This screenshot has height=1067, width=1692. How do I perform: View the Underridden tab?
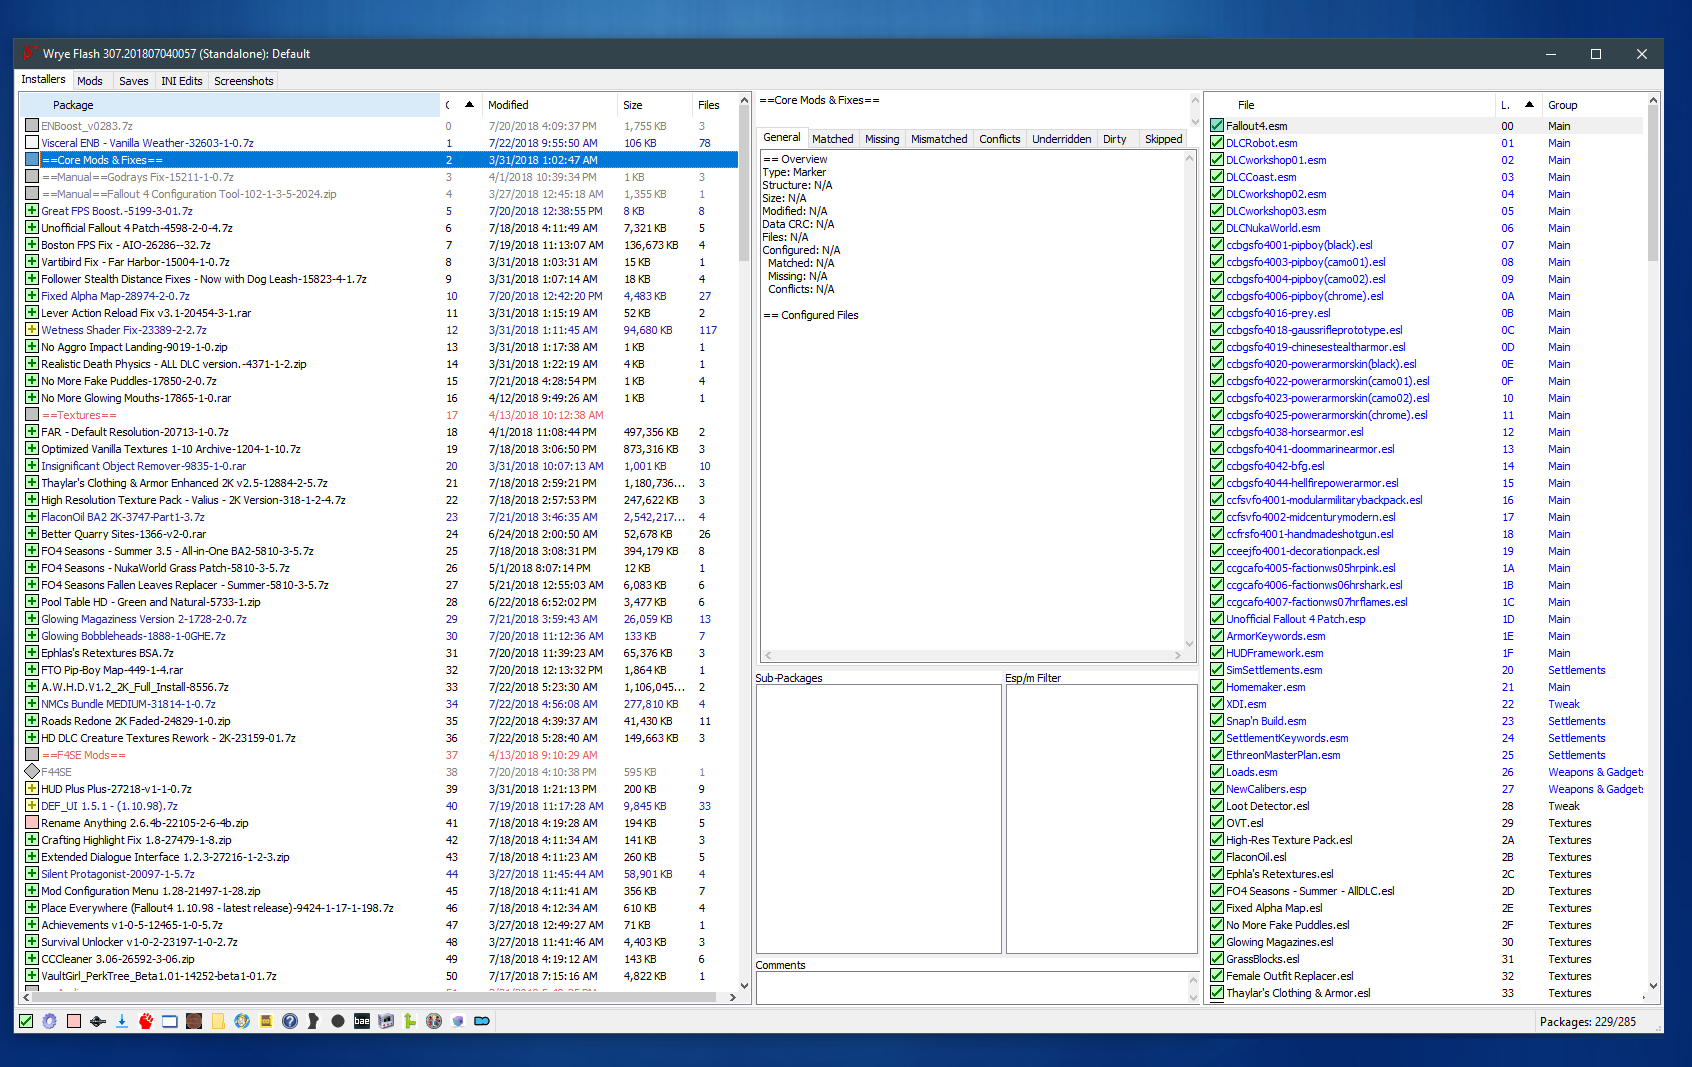point(1062,139)
